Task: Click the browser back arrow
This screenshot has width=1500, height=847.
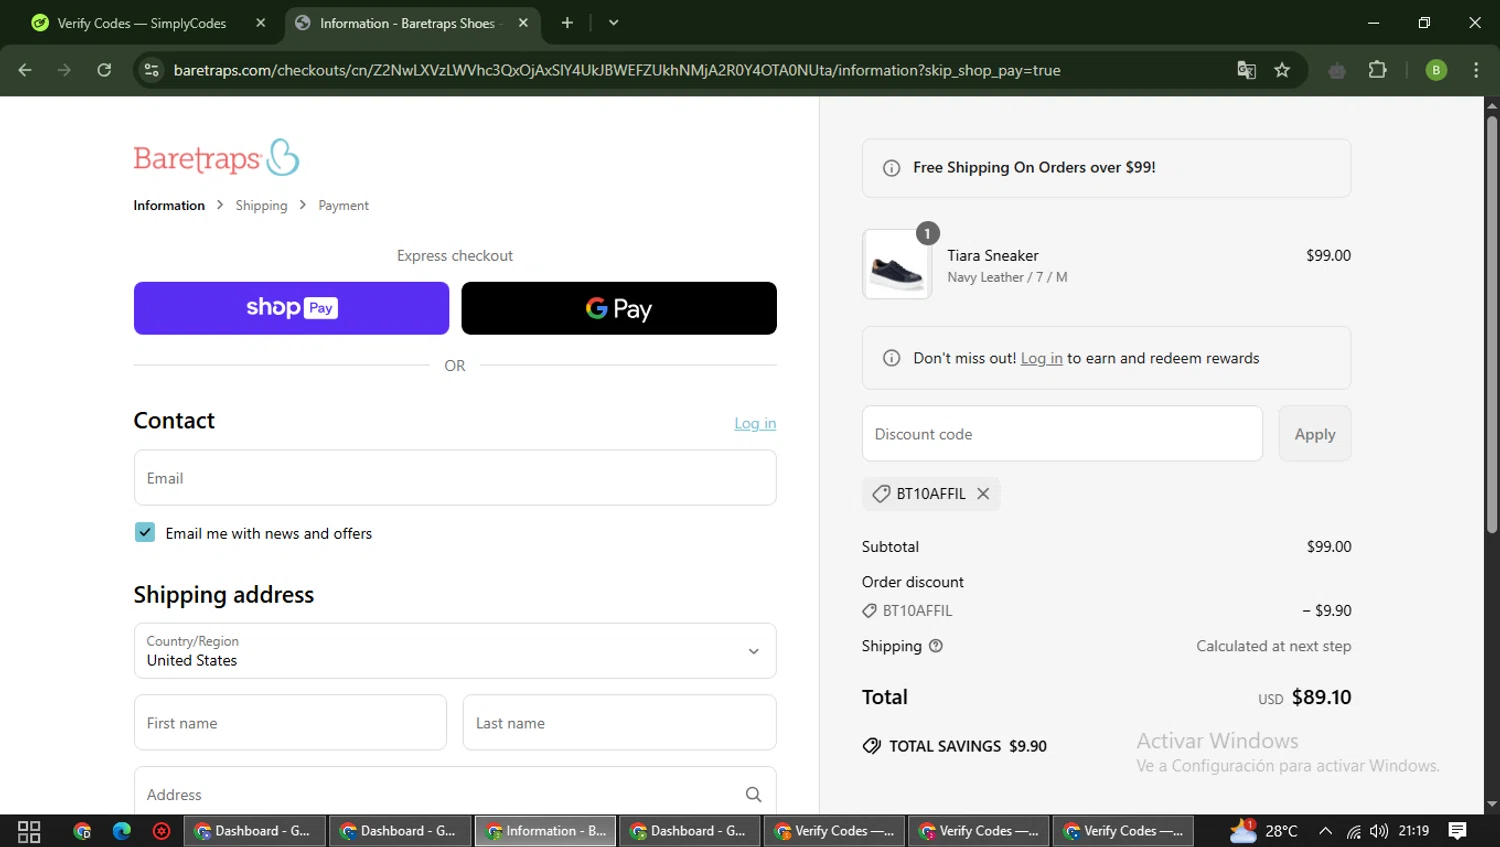Action: [25, 70]
